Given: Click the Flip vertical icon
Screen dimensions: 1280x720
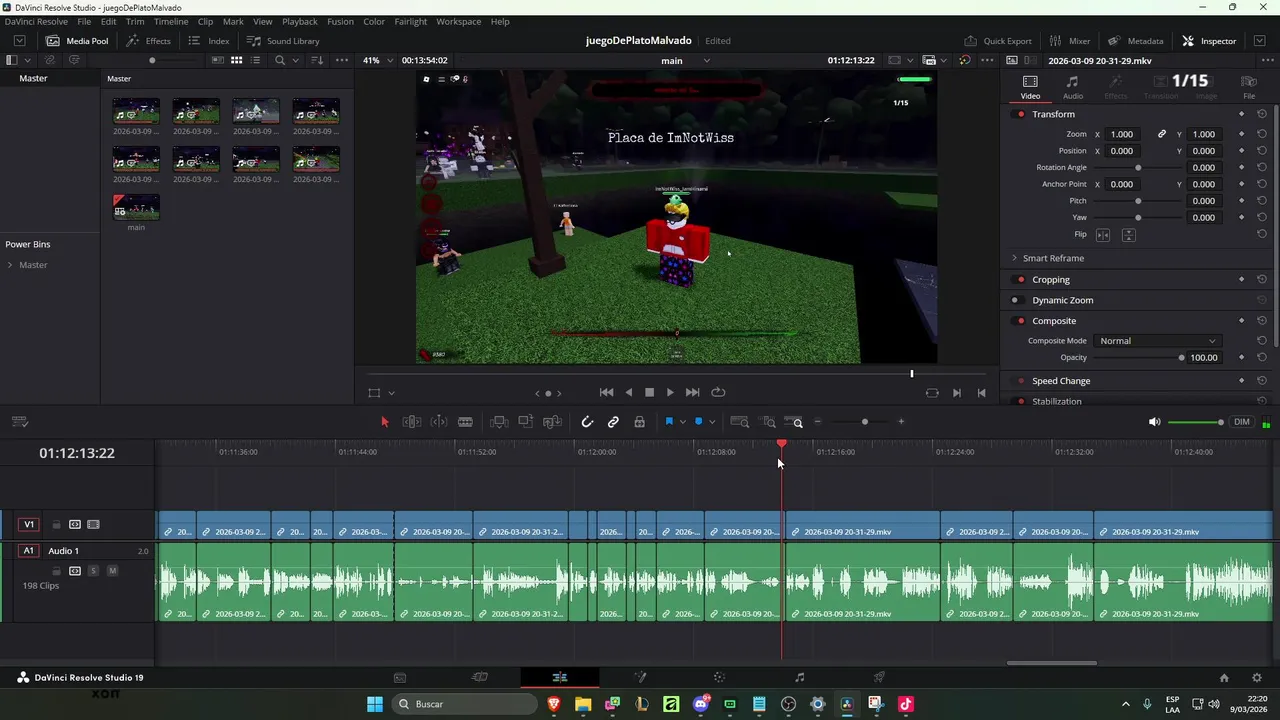Looking at the screenshot, I should coord(1128,235).
